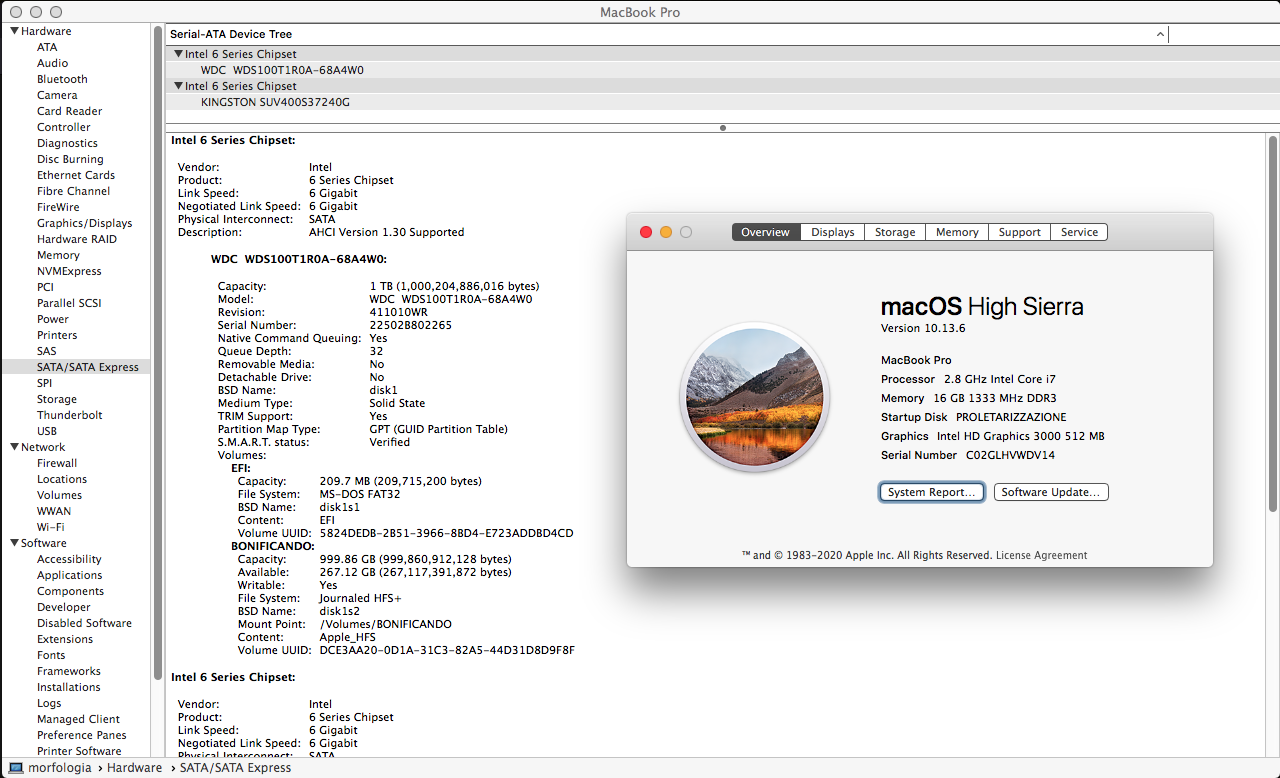Select Audio in the sidebar
This screenshot has height=778, width=1280.
click(53, 63)
